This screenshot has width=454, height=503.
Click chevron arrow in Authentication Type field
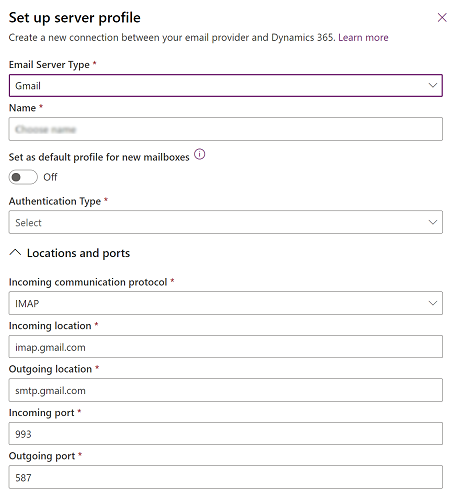tap(433, 222)
